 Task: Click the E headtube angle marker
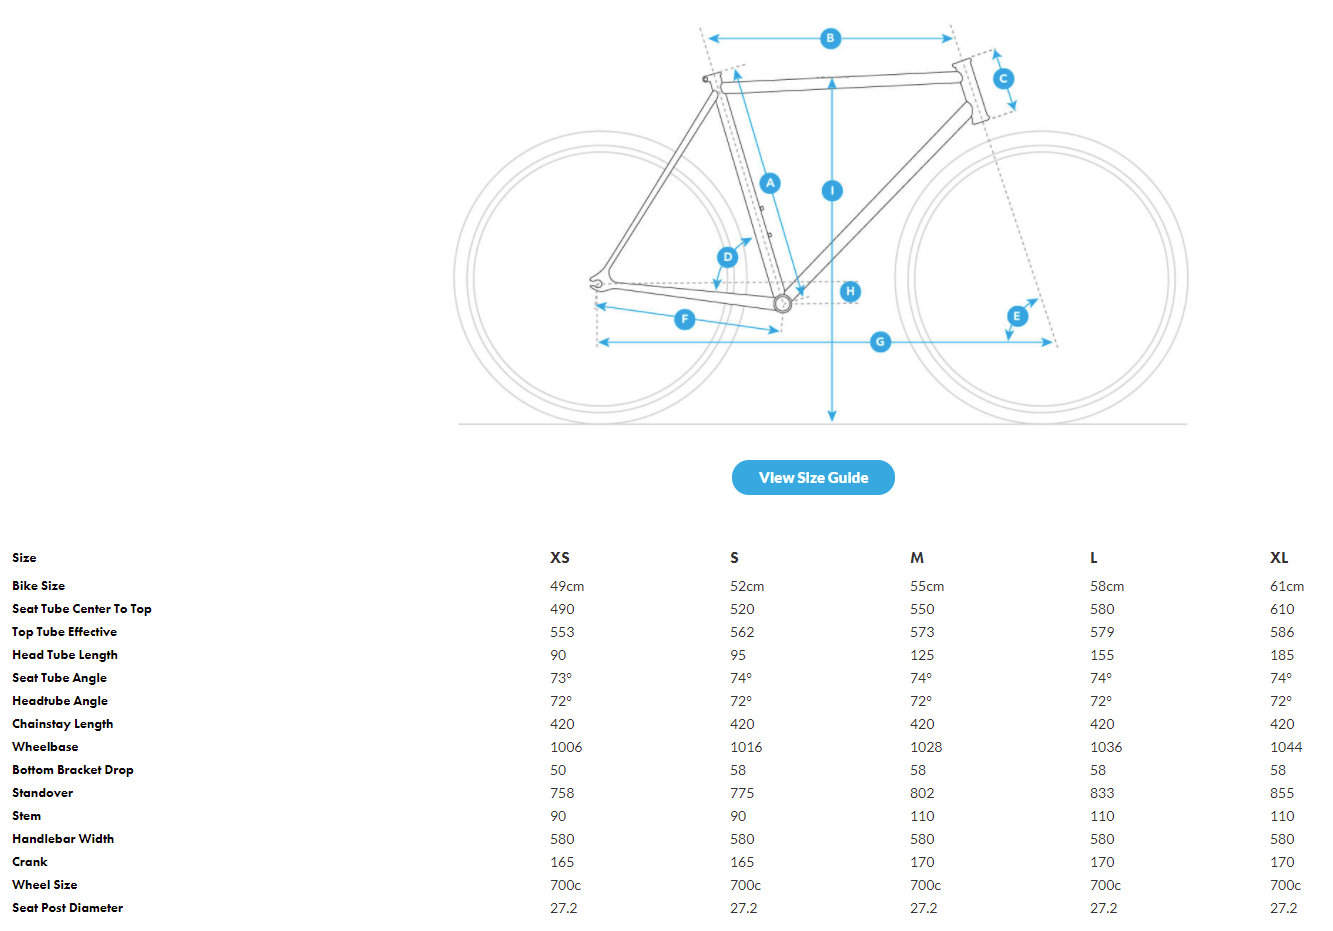click(1017, 316)
